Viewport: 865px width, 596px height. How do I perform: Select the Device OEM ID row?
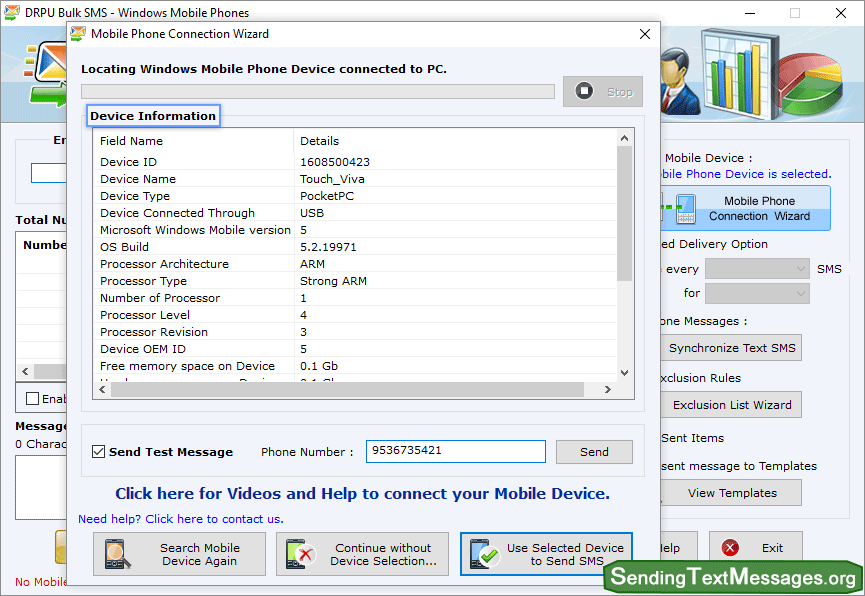pos(355,349)
